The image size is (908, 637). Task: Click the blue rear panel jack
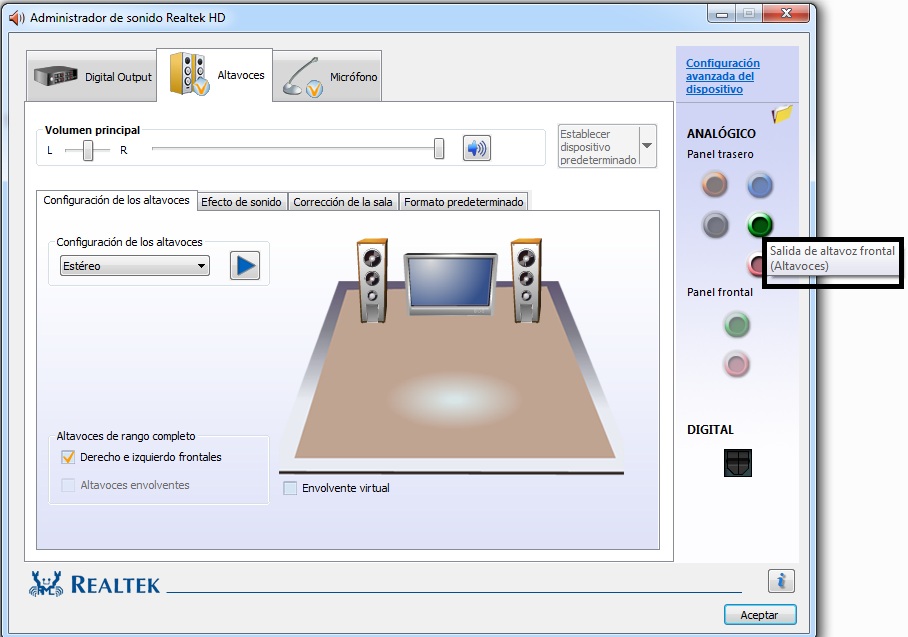pyautogui.click(x=760, y=185)
